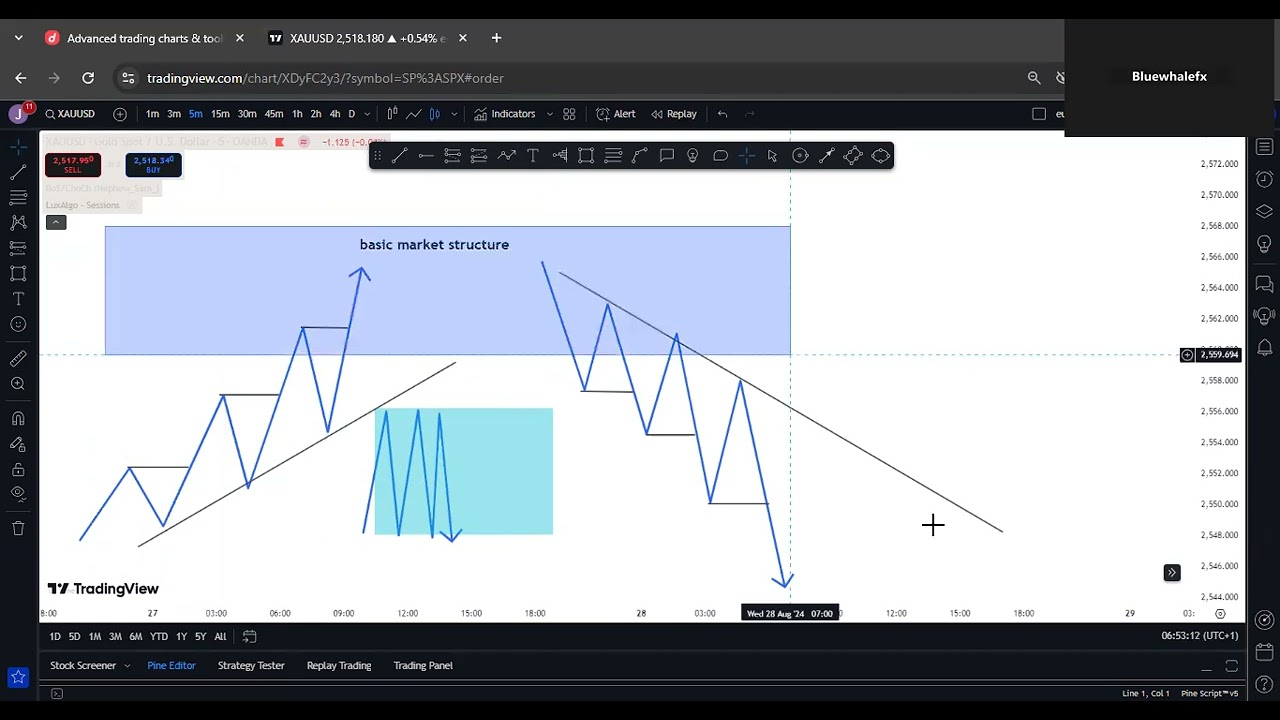Open the watchlist panel in right sidebar
This screenshot has width=1280, height=720.
(1264, 148)
